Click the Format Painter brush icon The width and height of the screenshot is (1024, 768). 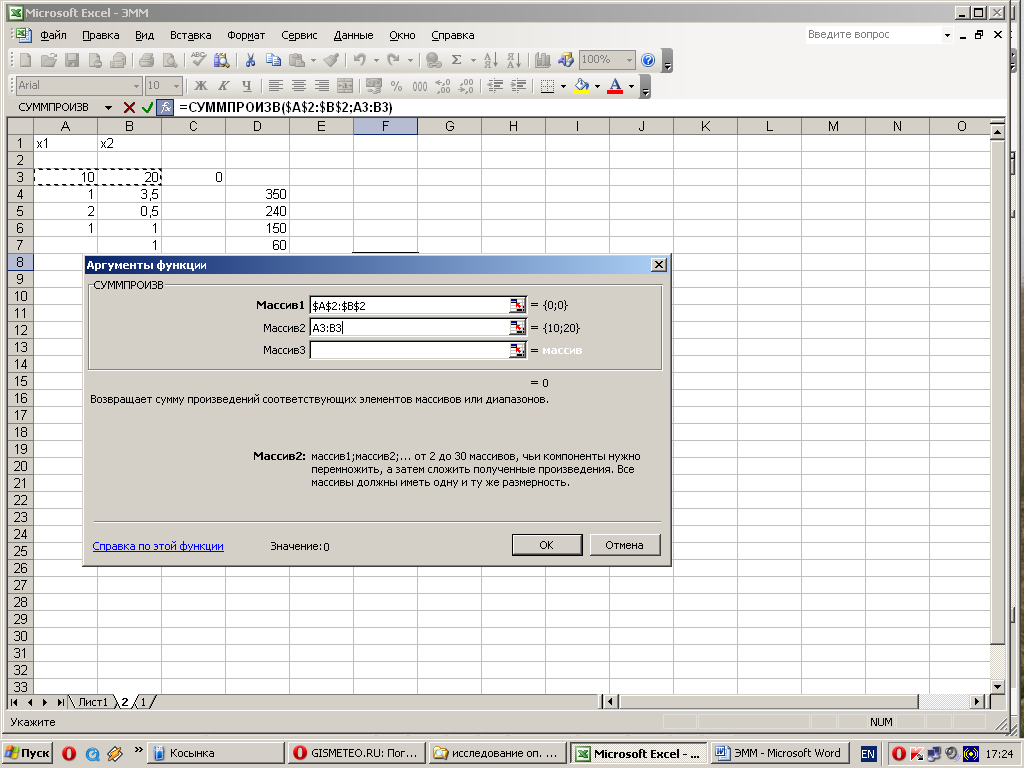point(332,60)
